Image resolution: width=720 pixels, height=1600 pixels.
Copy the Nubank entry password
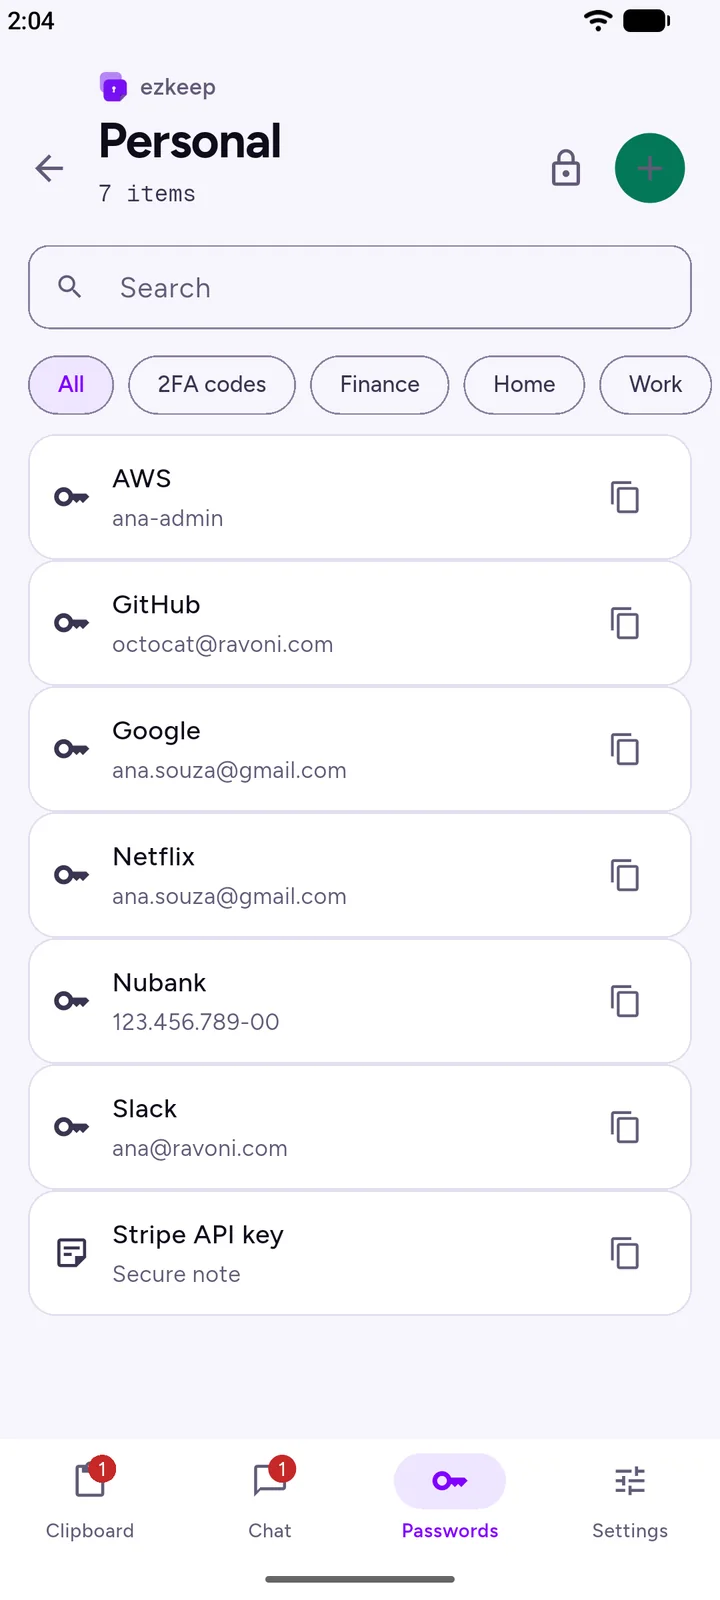[x=625, y=1001]
